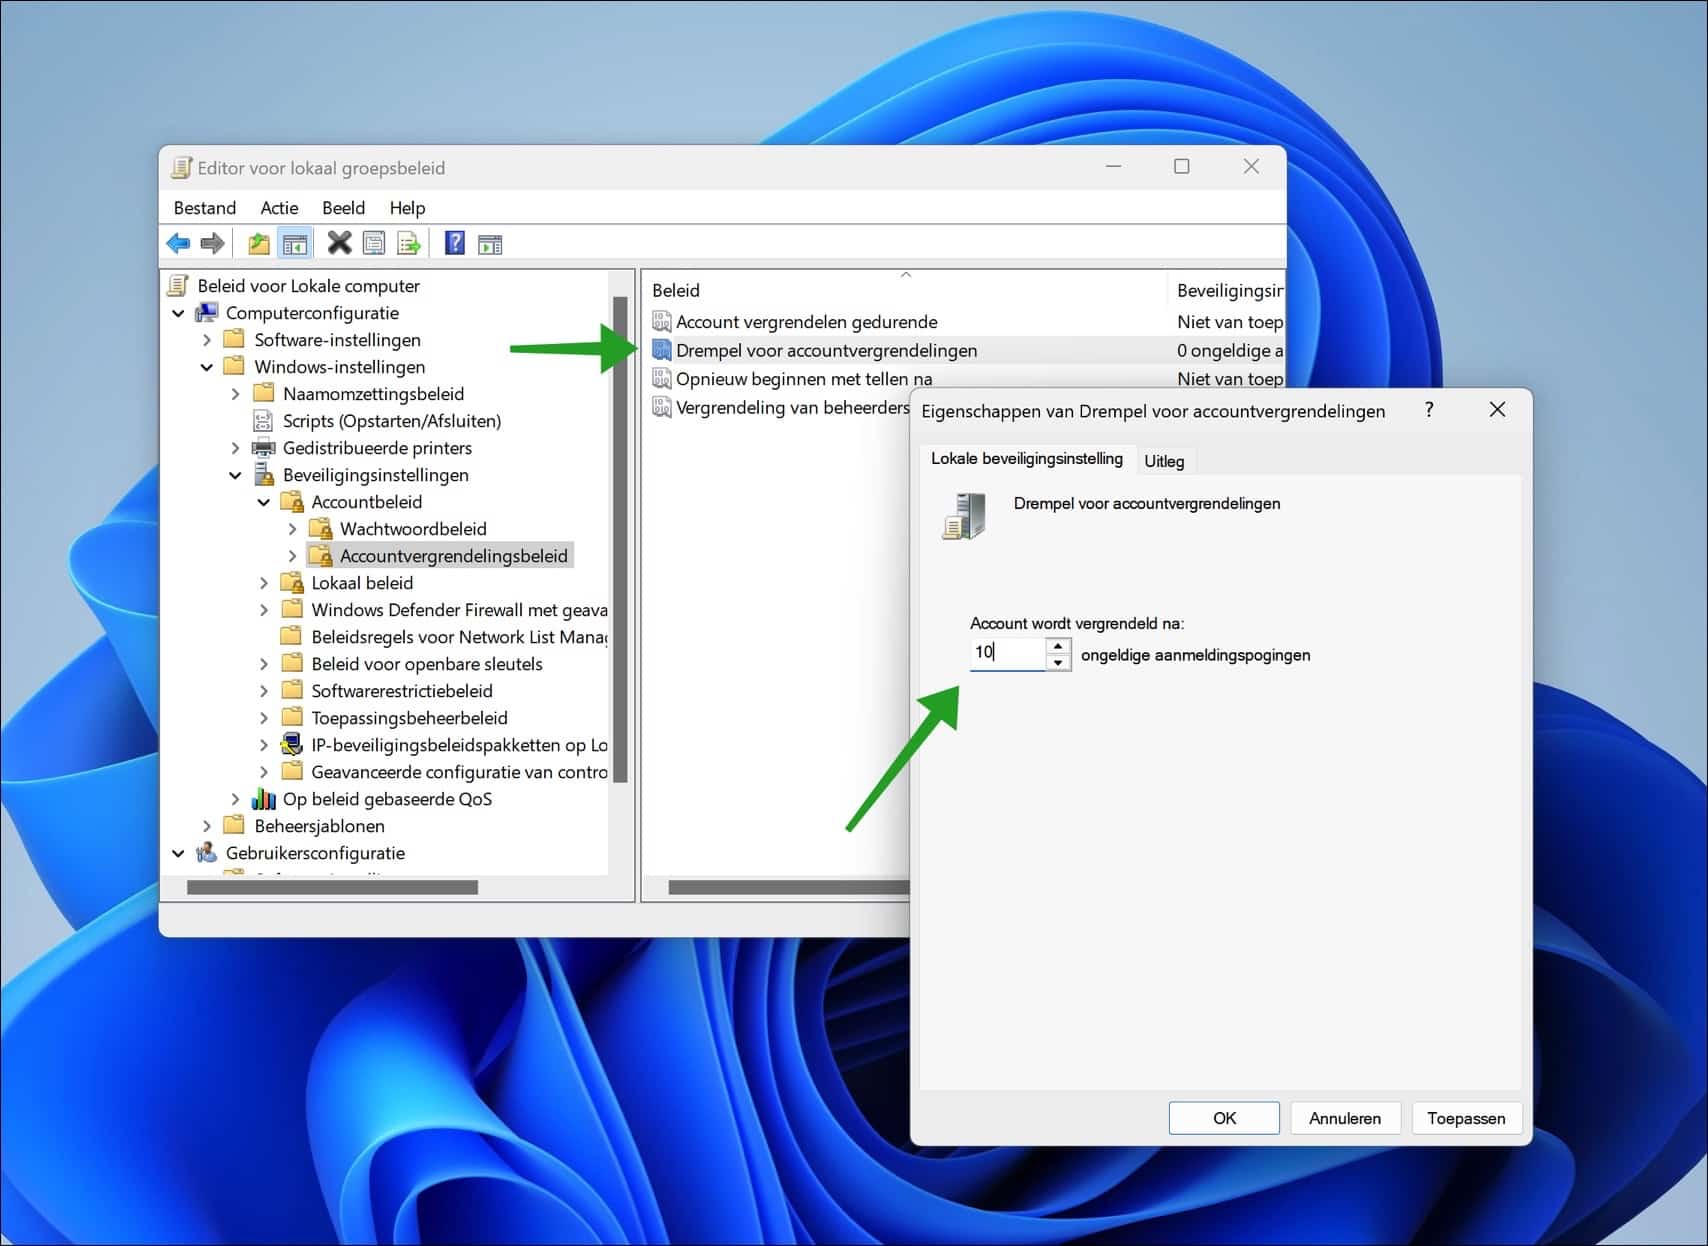
Task: Switch to the Uitleg tab
Action: [1164, 460]
